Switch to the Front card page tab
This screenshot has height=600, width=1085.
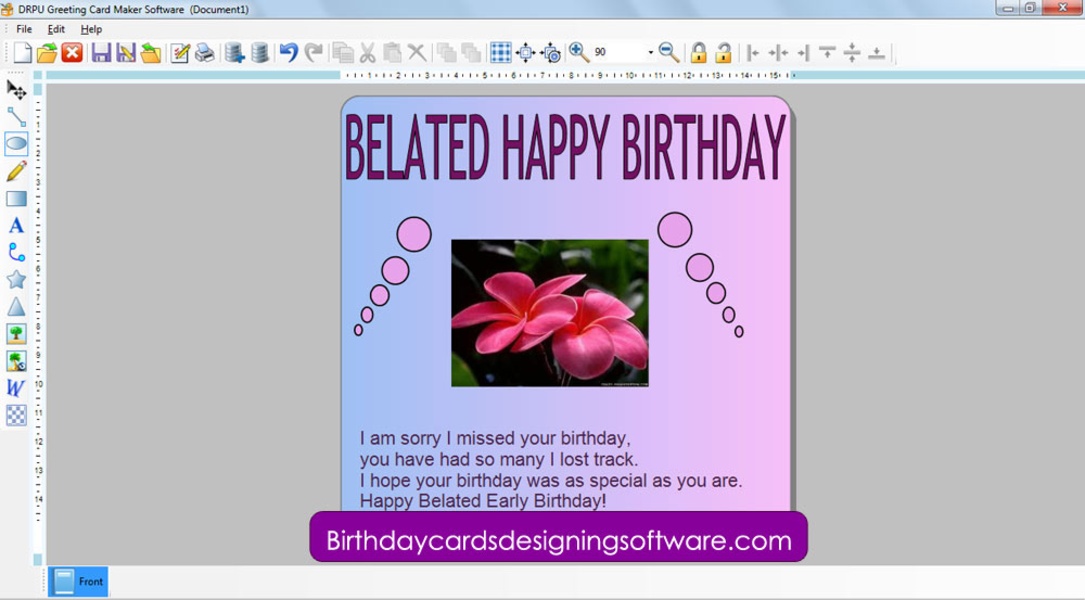coord(78,581)
